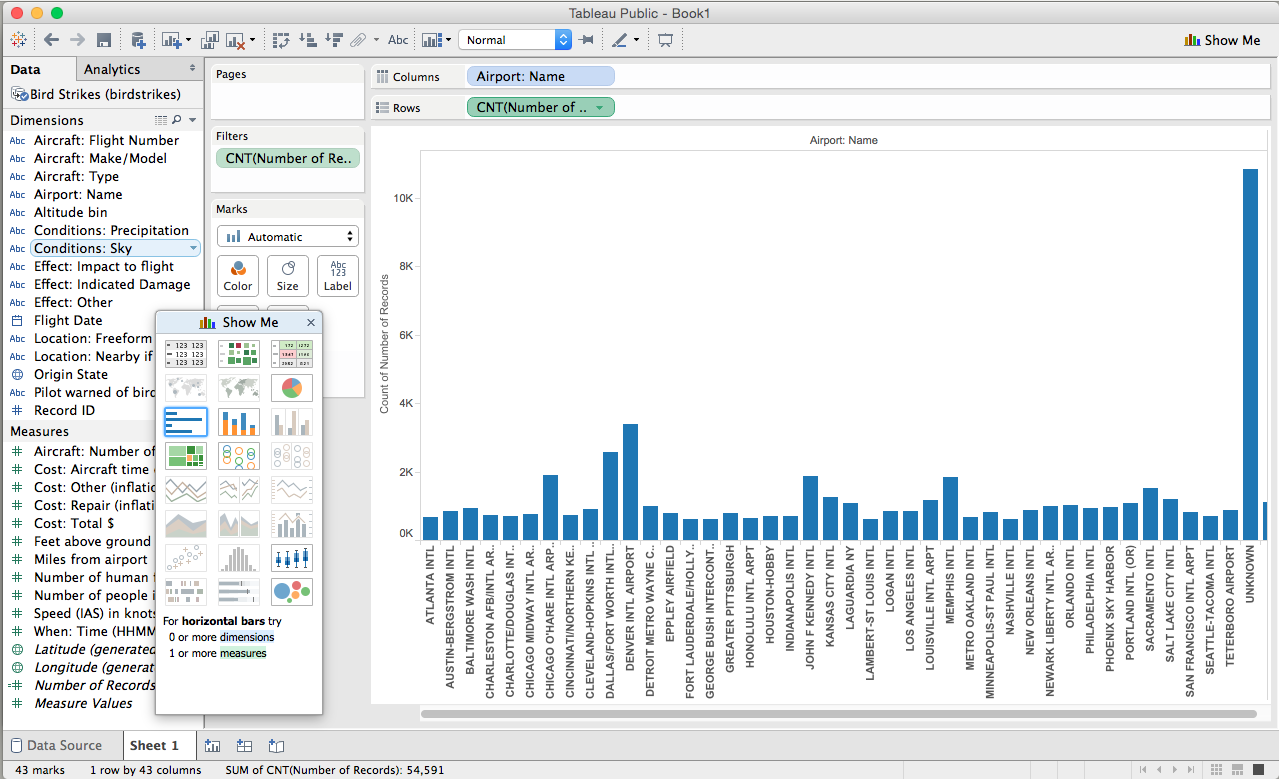This screenshot has height=779, width=1279.
Task: Click the Presentation Mode icon
Action: (665, 40)
